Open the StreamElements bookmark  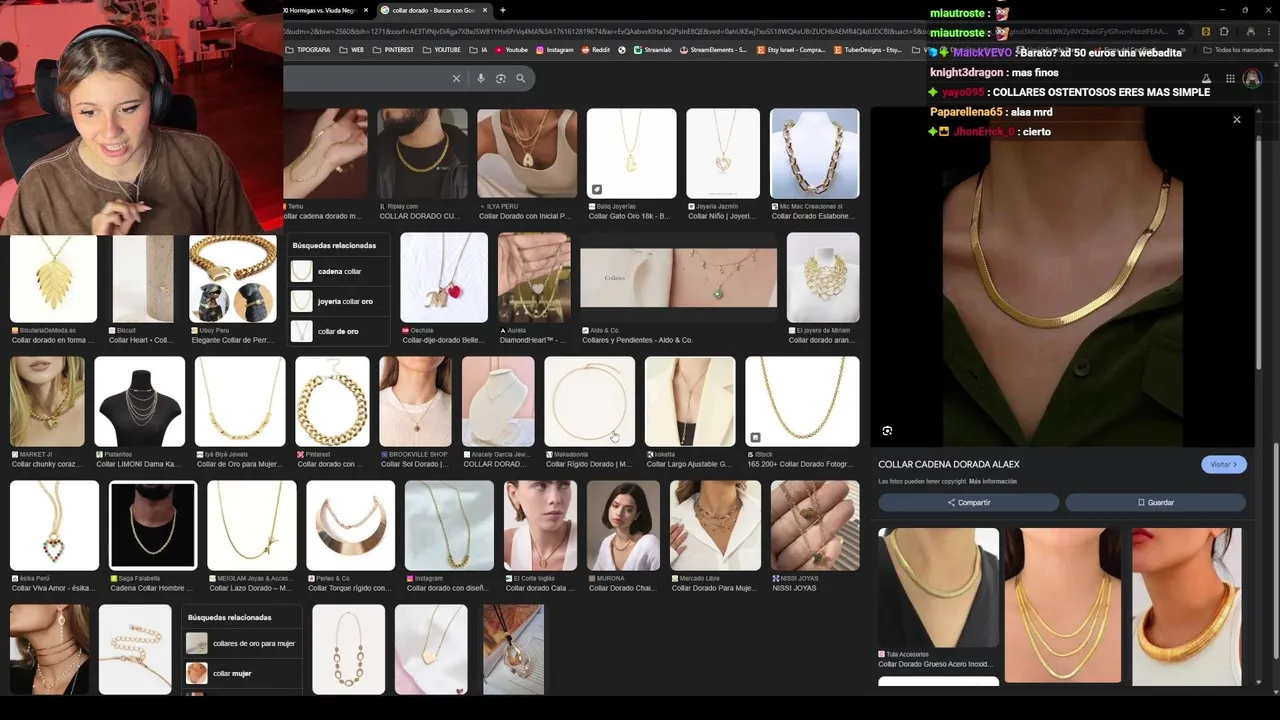coord(713,50)
